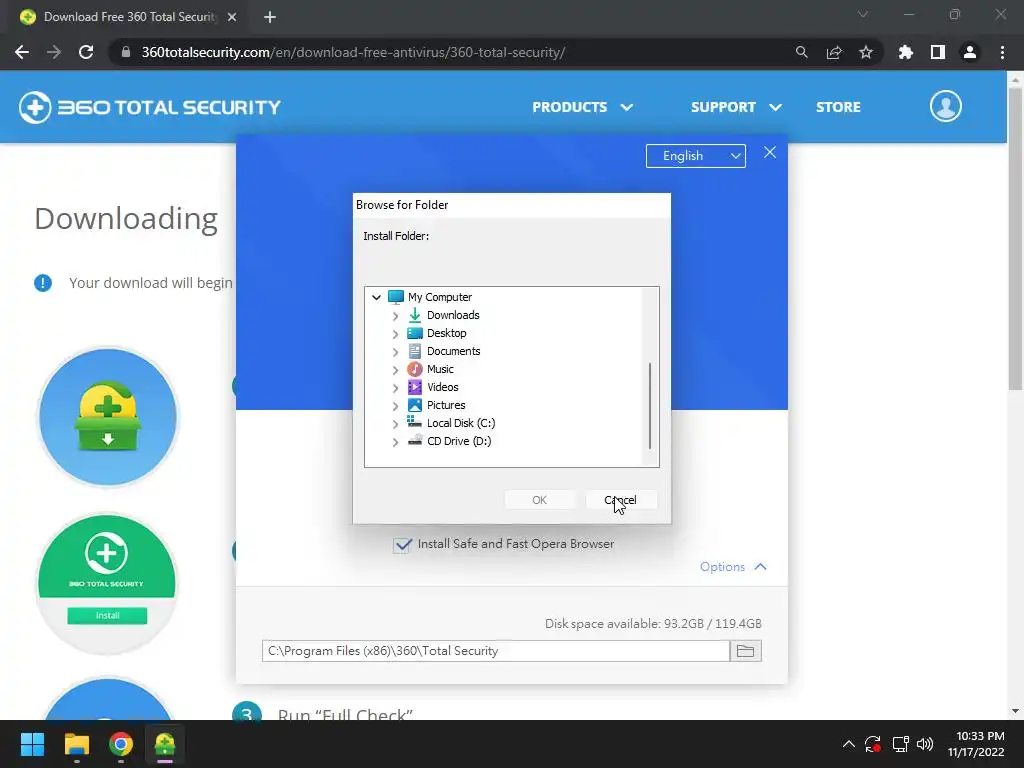Click OK in Browse for Folder

click(539, 500)
